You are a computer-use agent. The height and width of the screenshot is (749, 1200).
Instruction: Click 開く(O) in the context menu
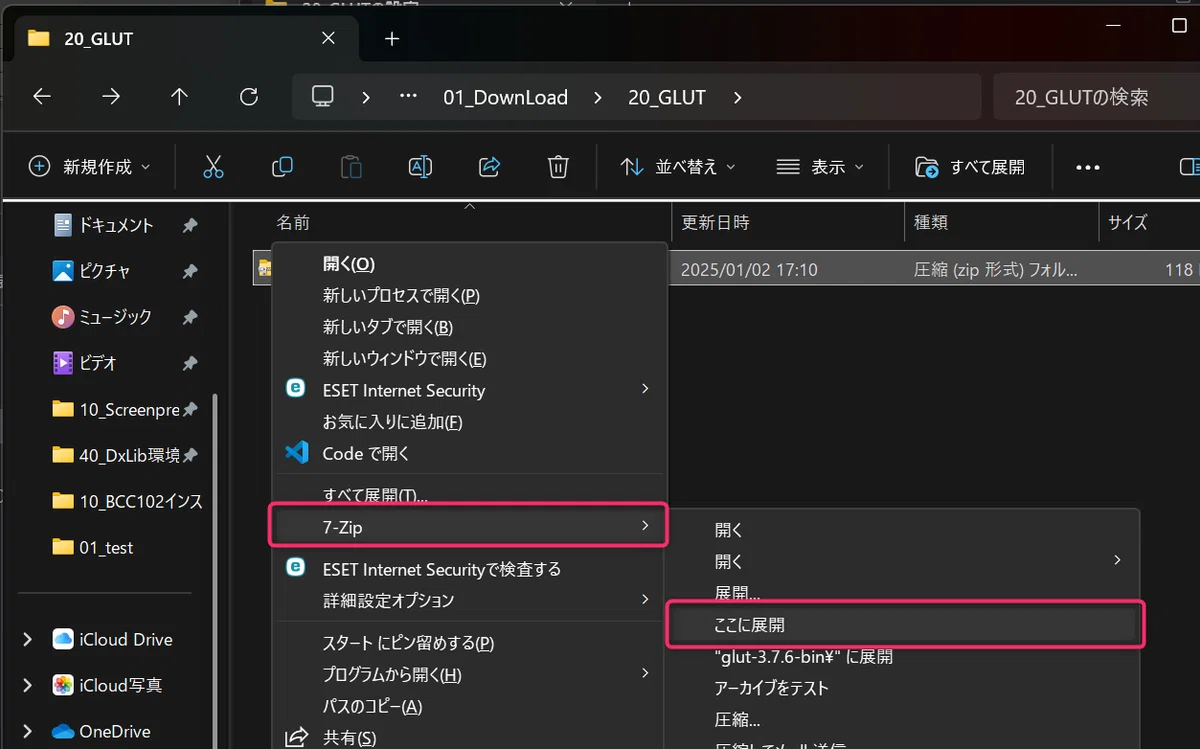(470, 263)
